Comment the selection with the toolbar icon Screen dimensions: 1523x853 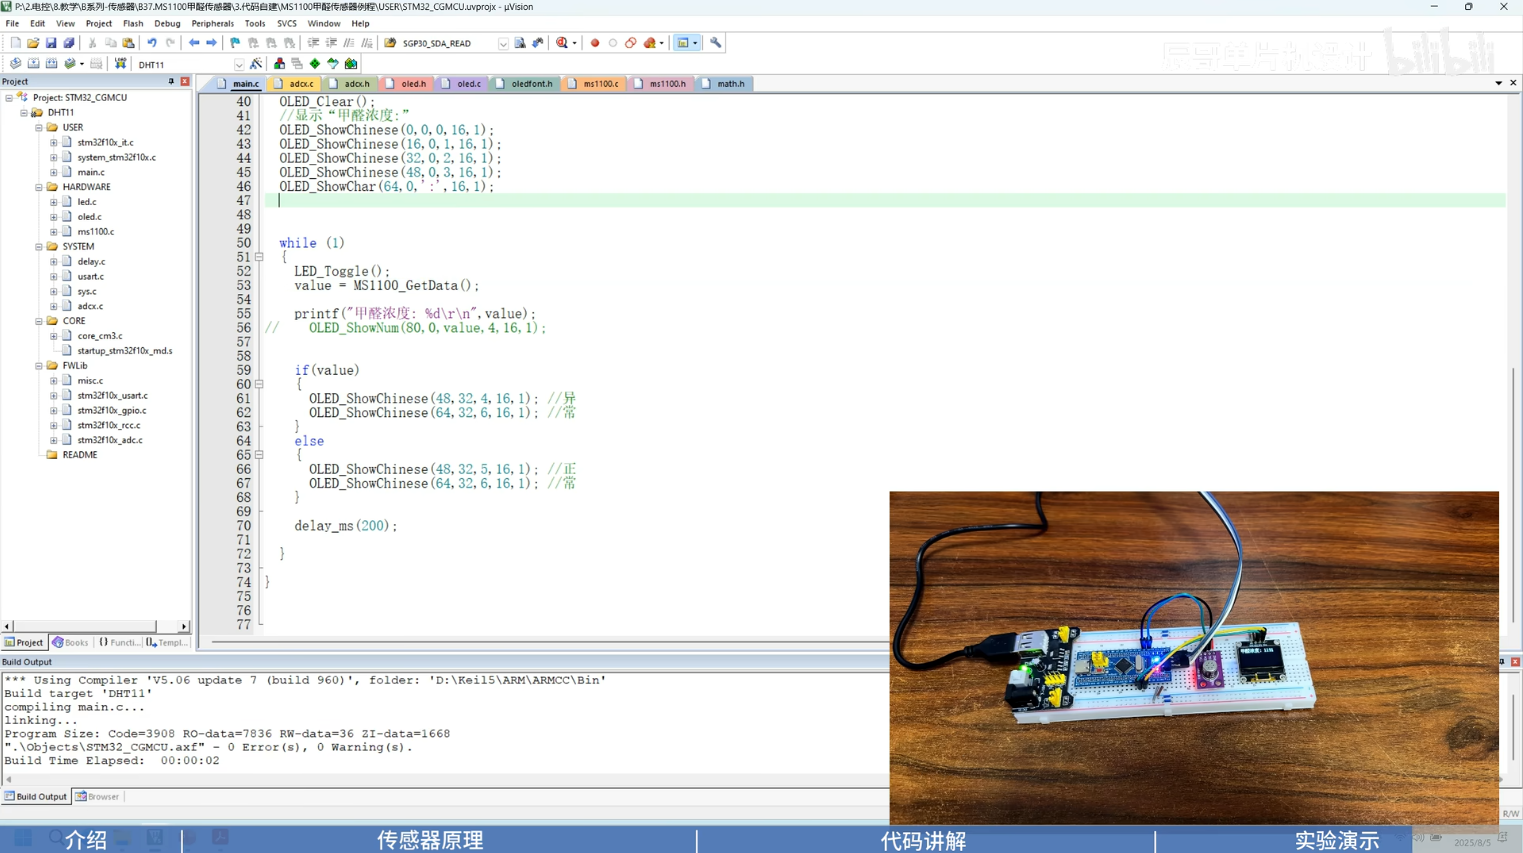[349, 43]
